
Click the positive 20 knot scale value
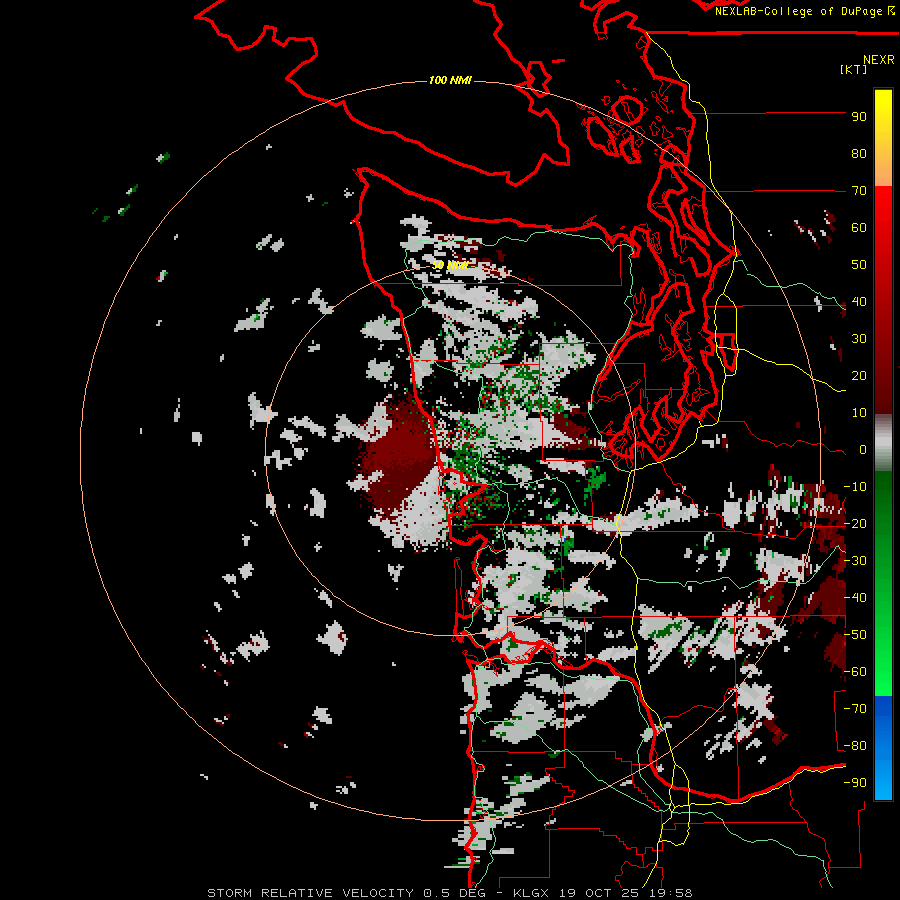tap(859, 376)
